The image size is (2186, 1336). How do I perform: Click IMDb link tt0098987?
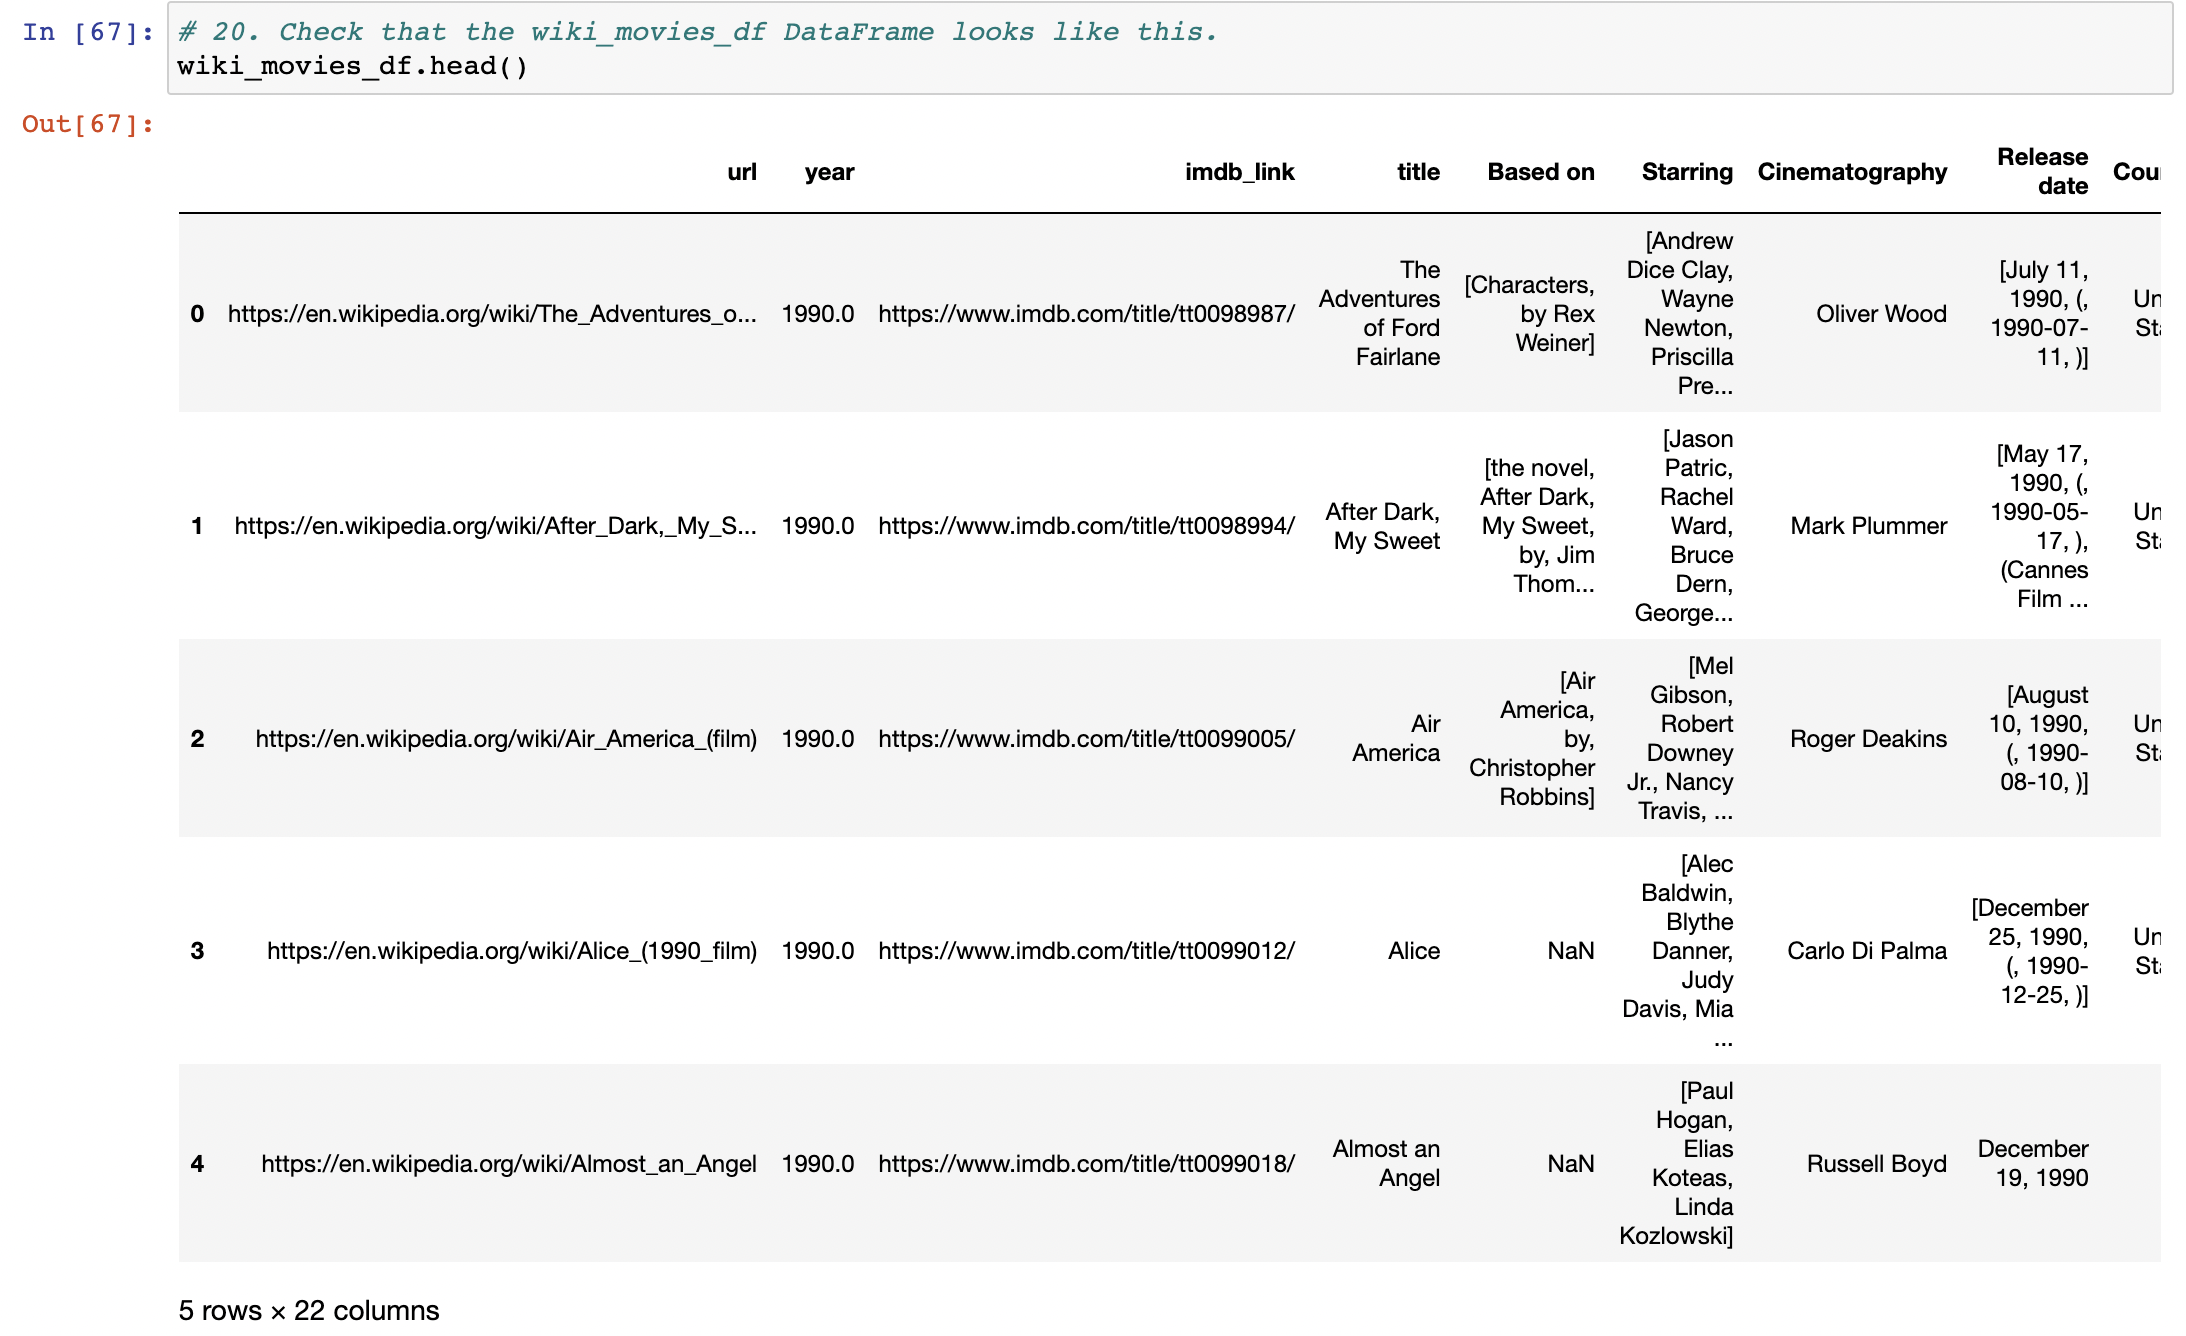tap(1087, 314)
